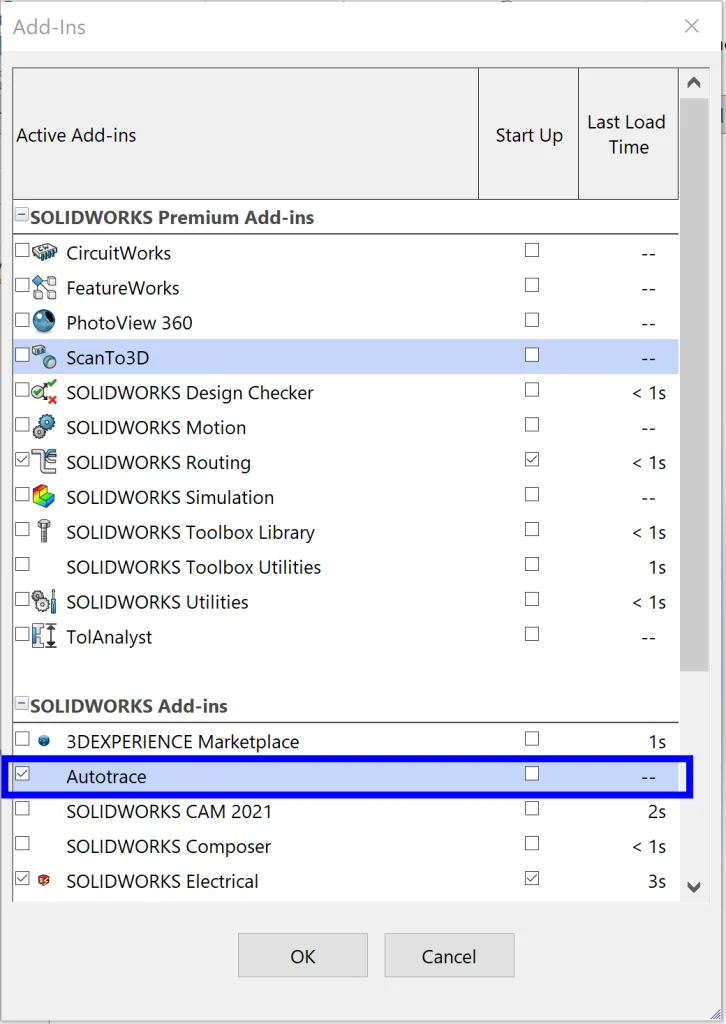The image size is (726, 1024).
Task: Click the SOLIDWORKS Routing pipe icon
Action: (45, 462)
